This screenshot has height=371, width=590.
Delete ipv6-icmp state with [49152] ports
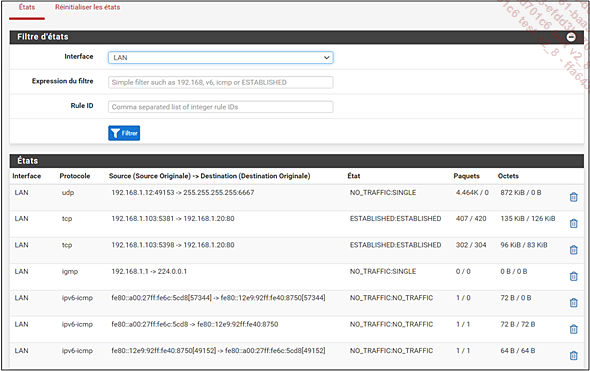coord(573,355)
